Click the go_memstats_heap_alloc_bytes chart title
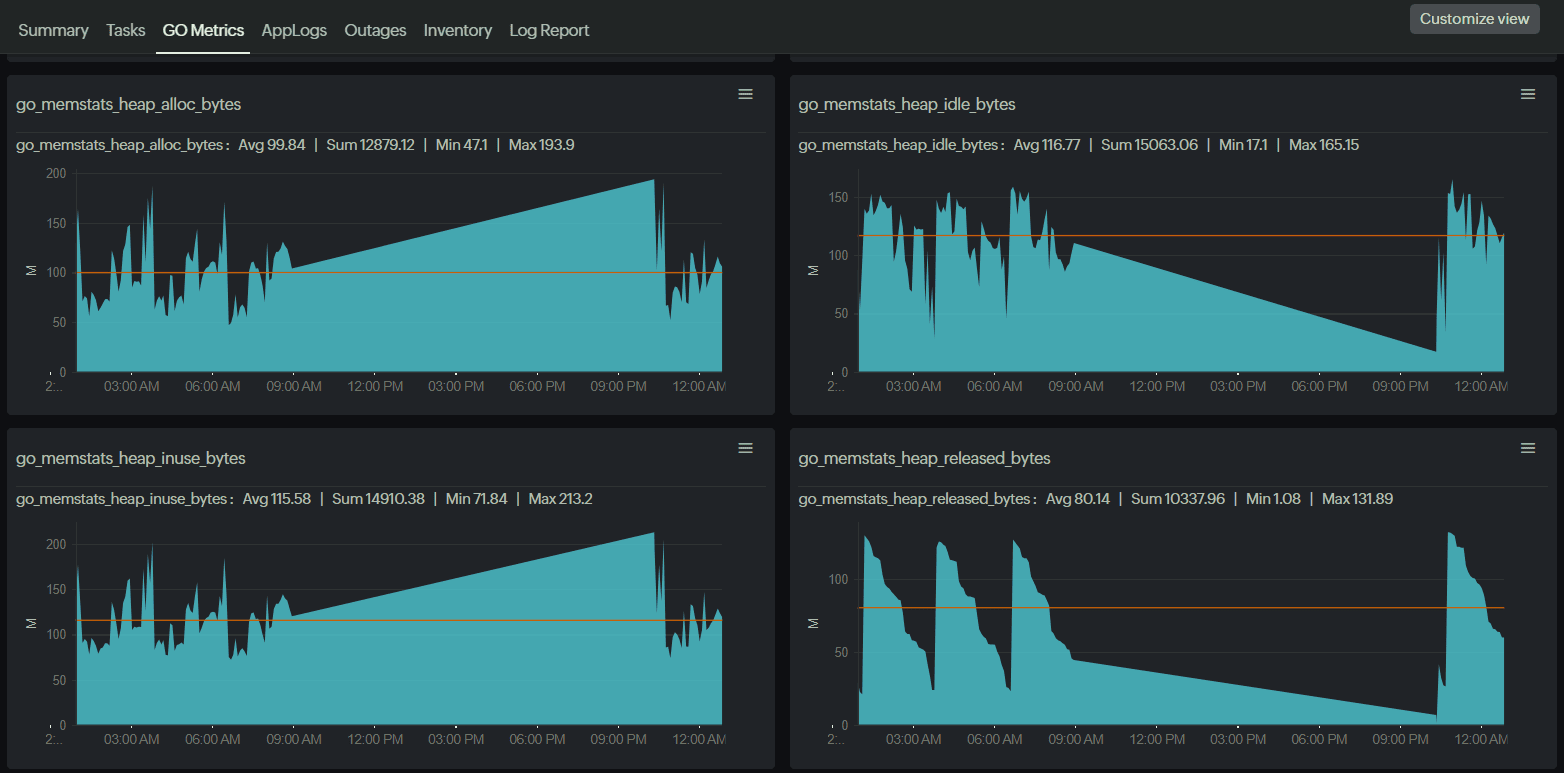This screenshot has height=773, width=1564. tap(129, 104)
